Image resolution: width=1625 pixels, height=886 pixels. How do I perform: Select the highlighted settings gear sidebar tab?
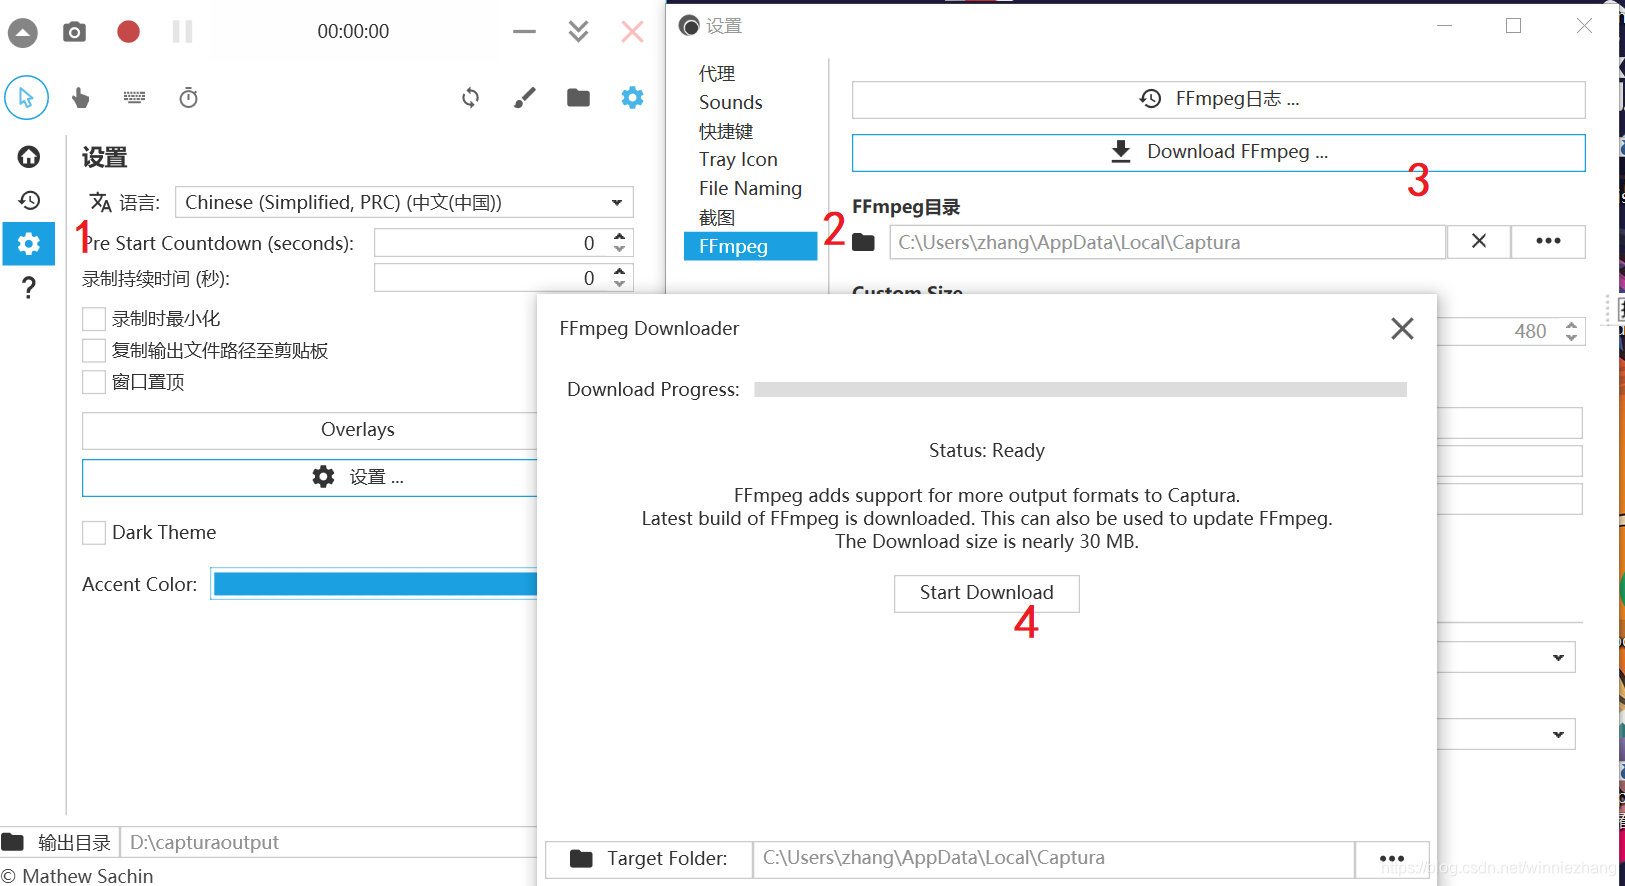pos(29,244)
